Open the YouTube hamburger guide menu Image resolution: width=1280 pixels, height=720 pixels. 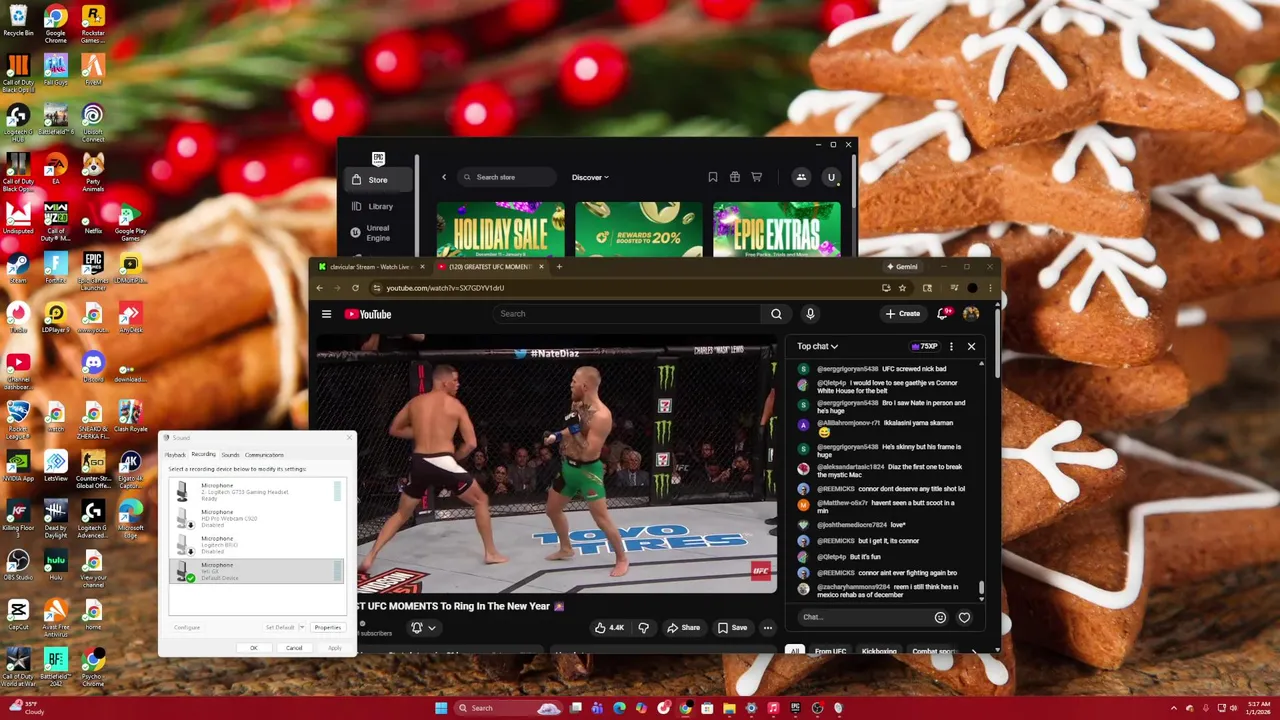pyautogui.click(x=326, y=314)
